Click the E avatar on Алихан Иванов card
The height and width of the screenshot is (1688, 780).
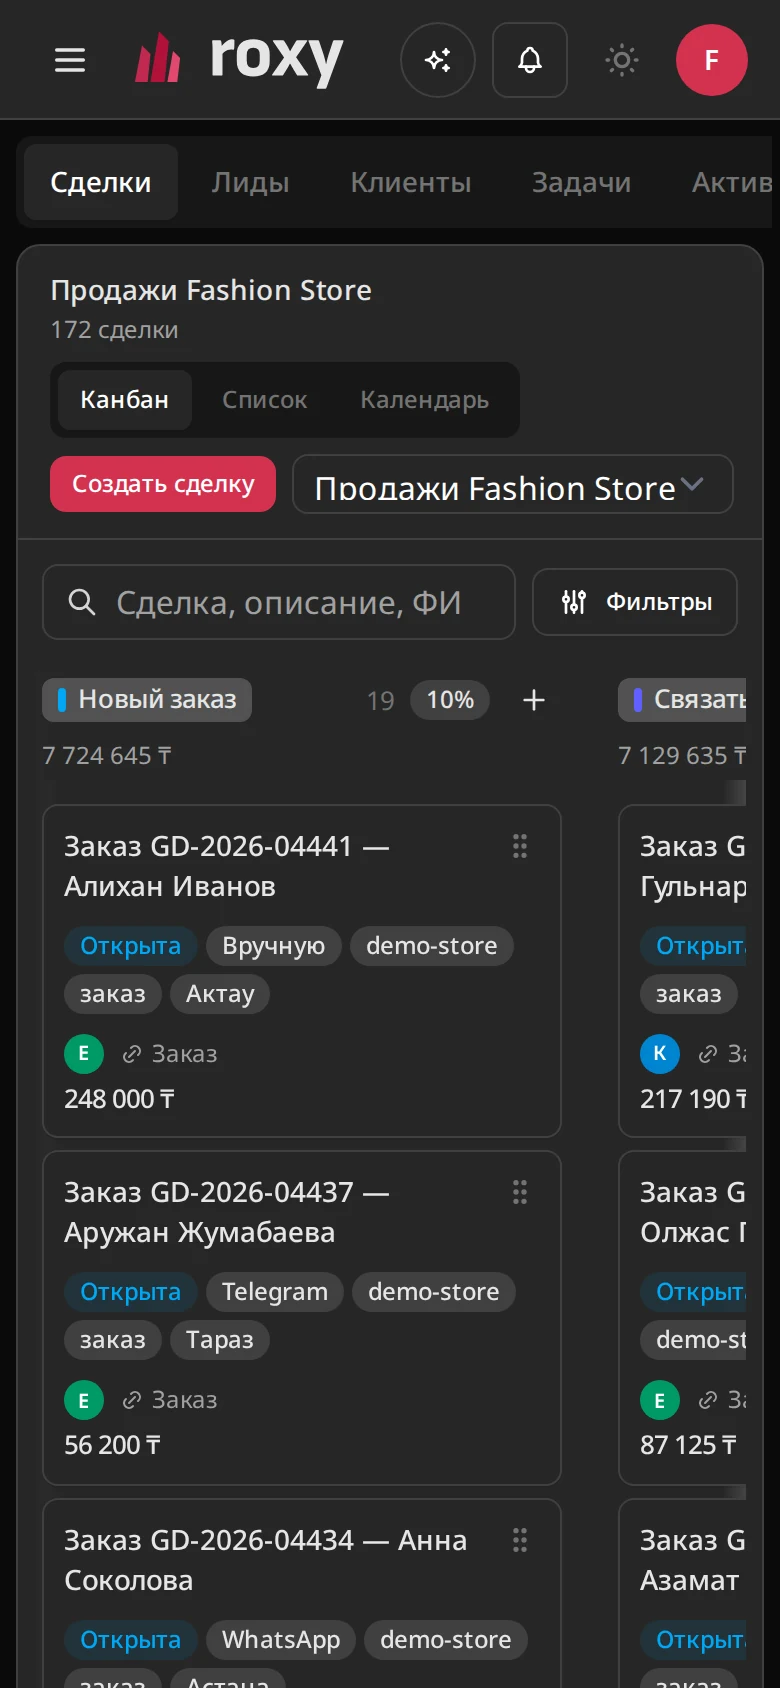coord(84,1054)
